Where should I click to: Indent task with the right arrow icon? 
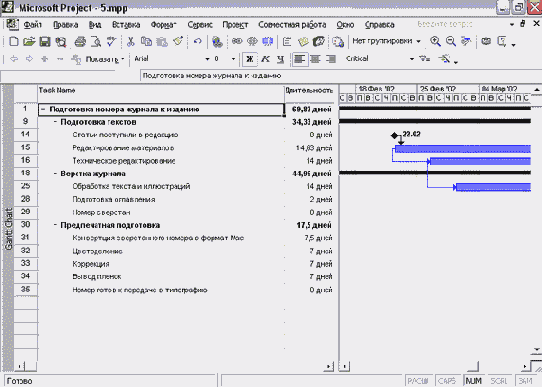tap(29, 59)
